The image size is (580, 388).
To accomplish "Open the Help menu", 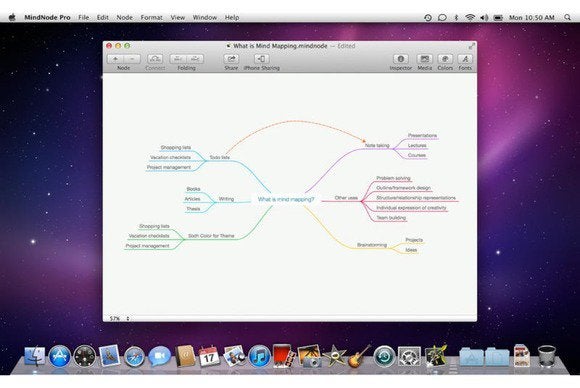I will 232,17.
